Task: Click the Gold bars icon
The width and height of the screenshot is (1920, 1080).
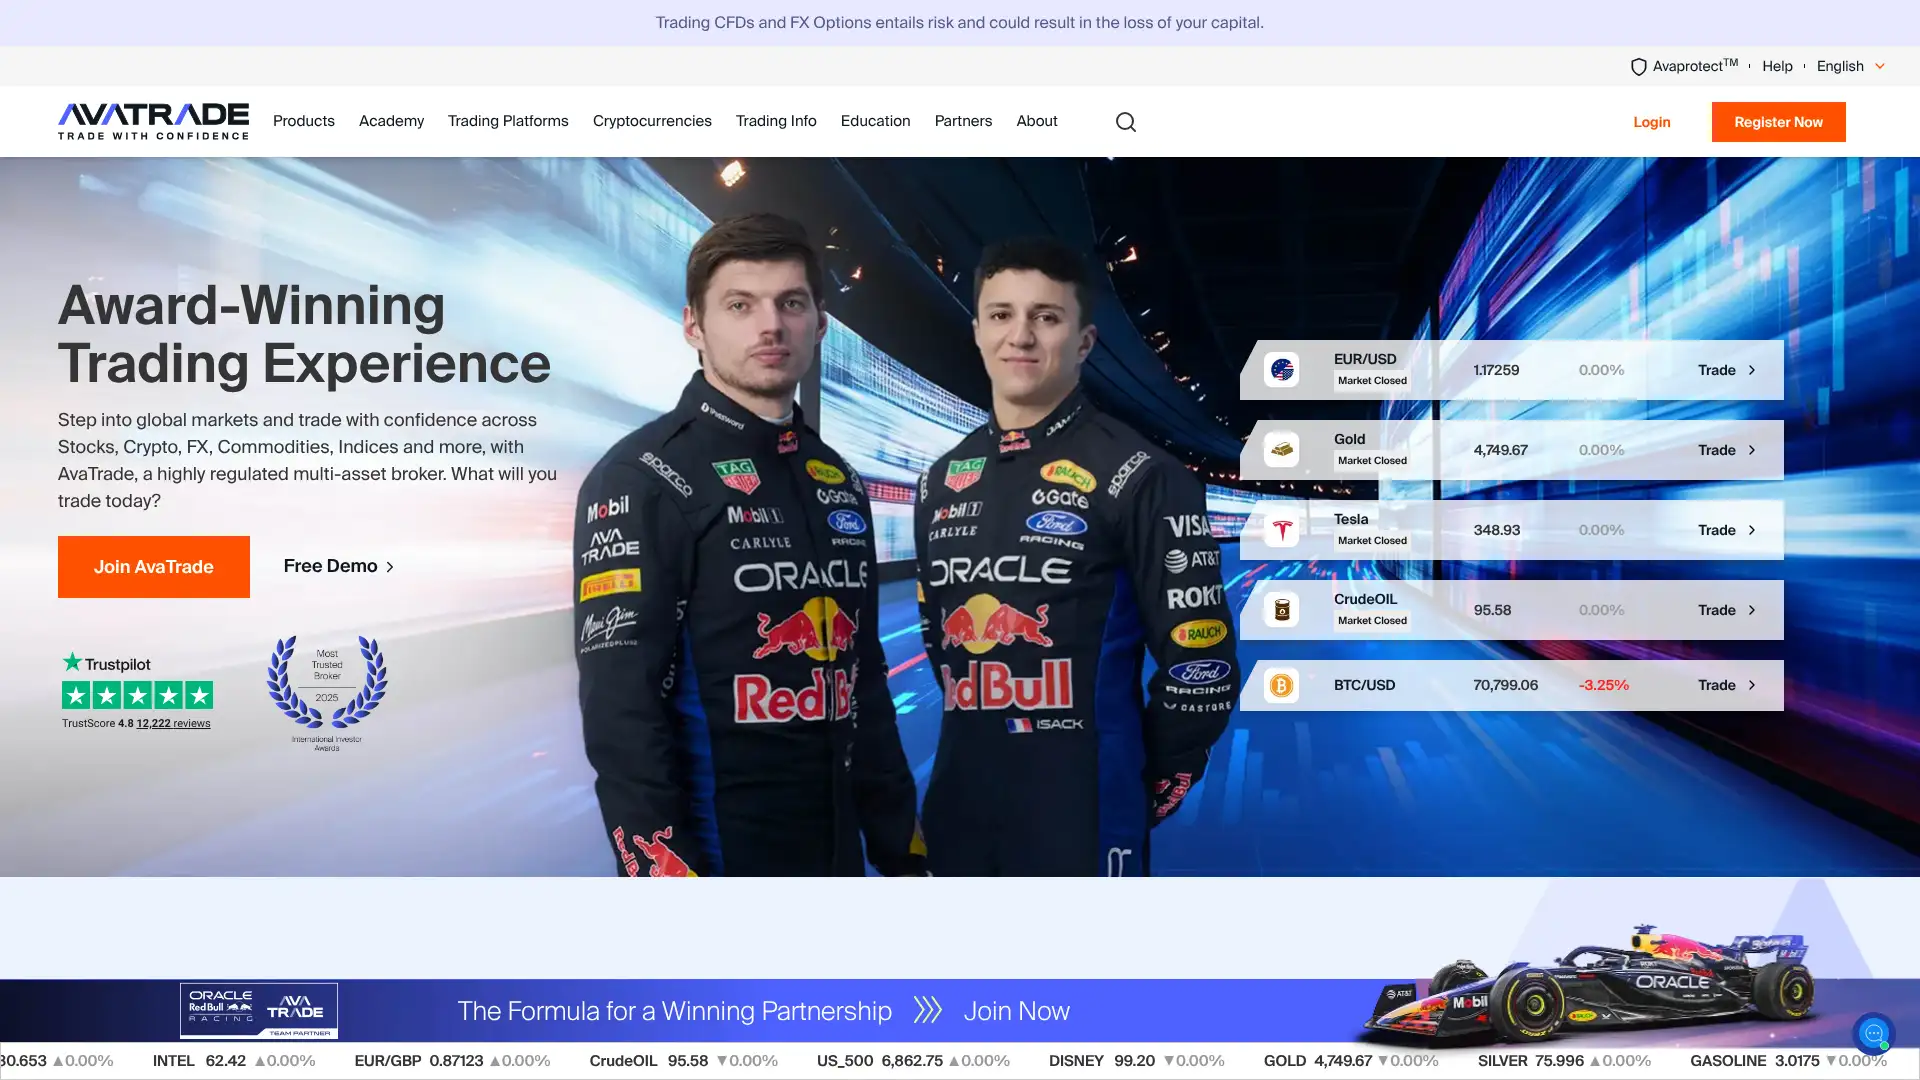Action: tap(1281, 450)
